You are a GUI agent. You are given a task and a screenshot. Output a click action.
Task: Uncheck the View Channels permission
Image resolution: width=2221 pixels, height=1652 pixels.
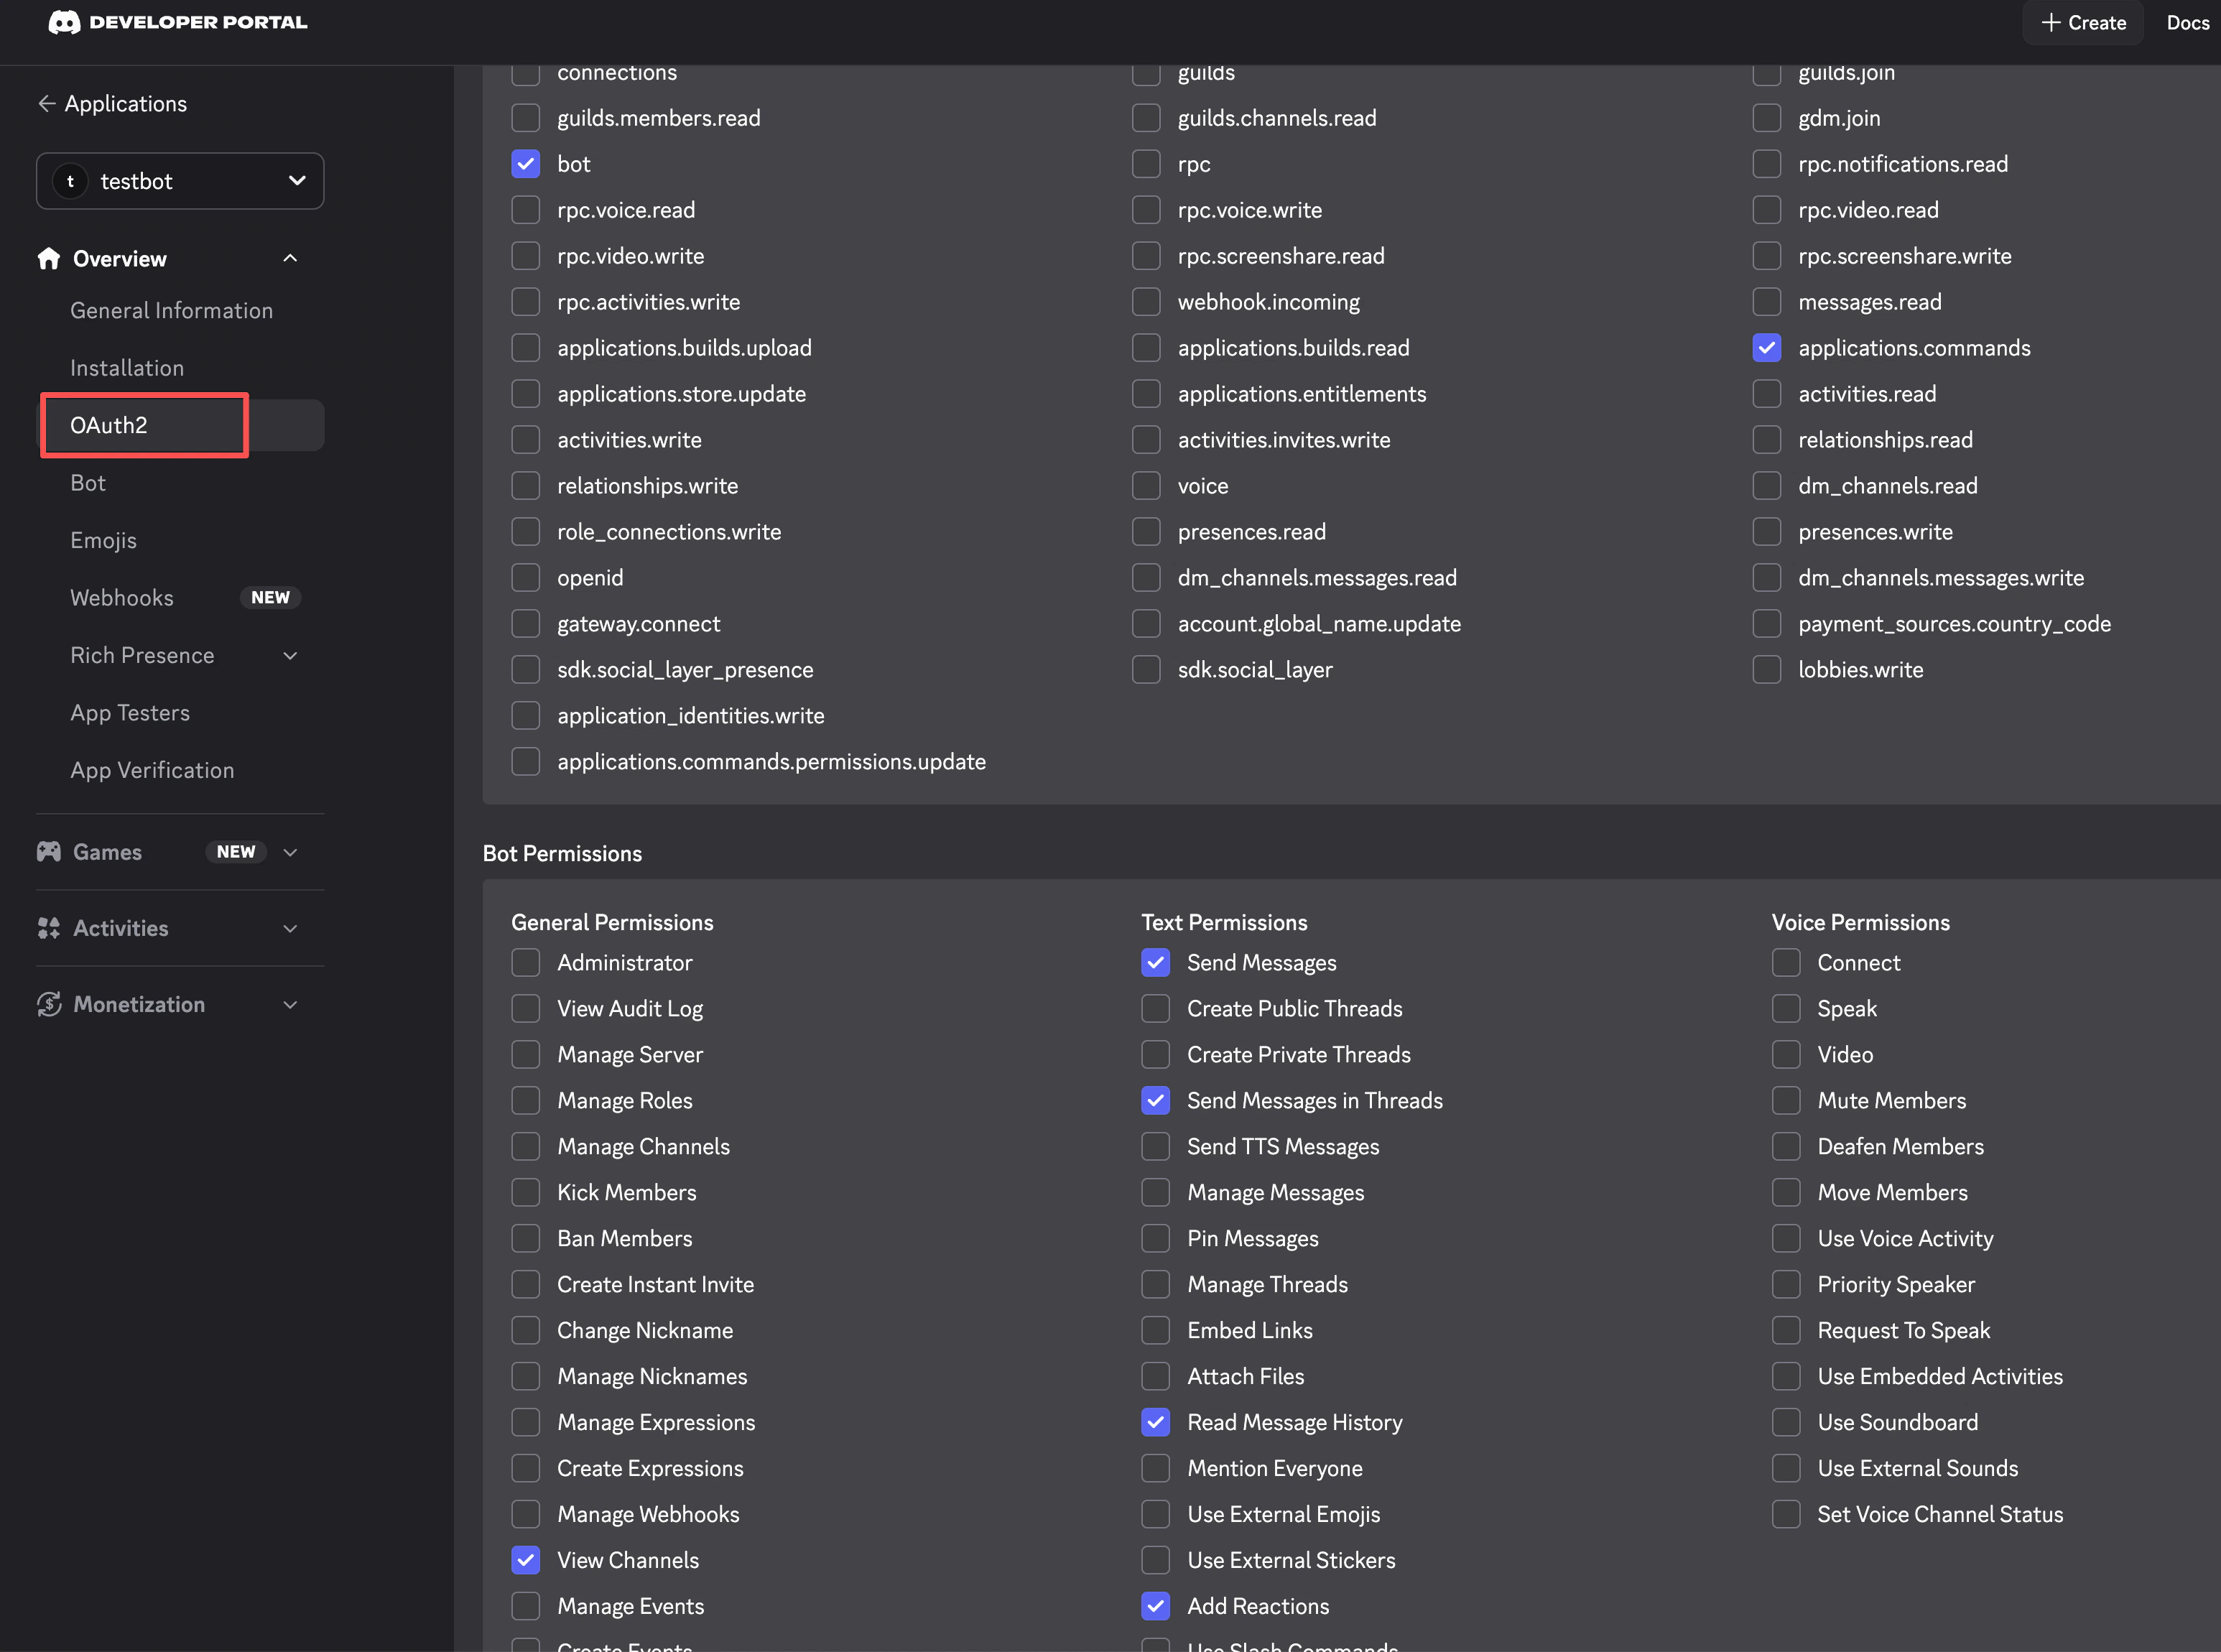(x=526, y=1561)
